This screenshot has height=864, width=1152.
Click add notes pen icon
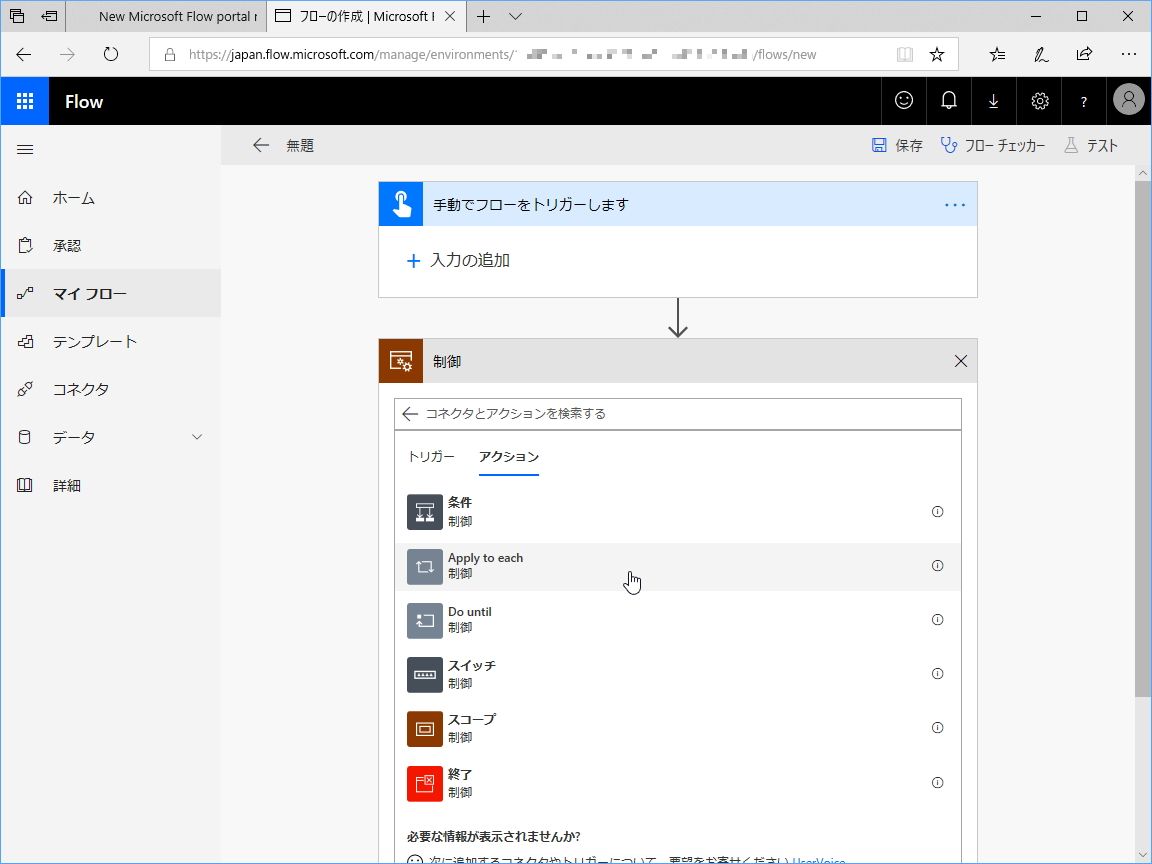point(1040,54)
